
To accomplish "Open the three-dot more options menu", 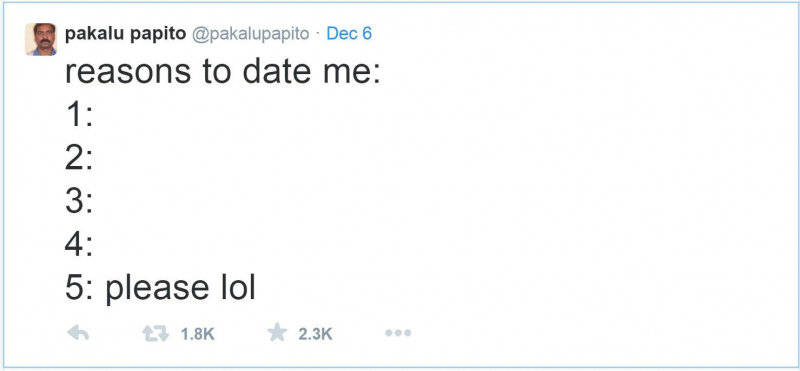I will click(398, 333).
